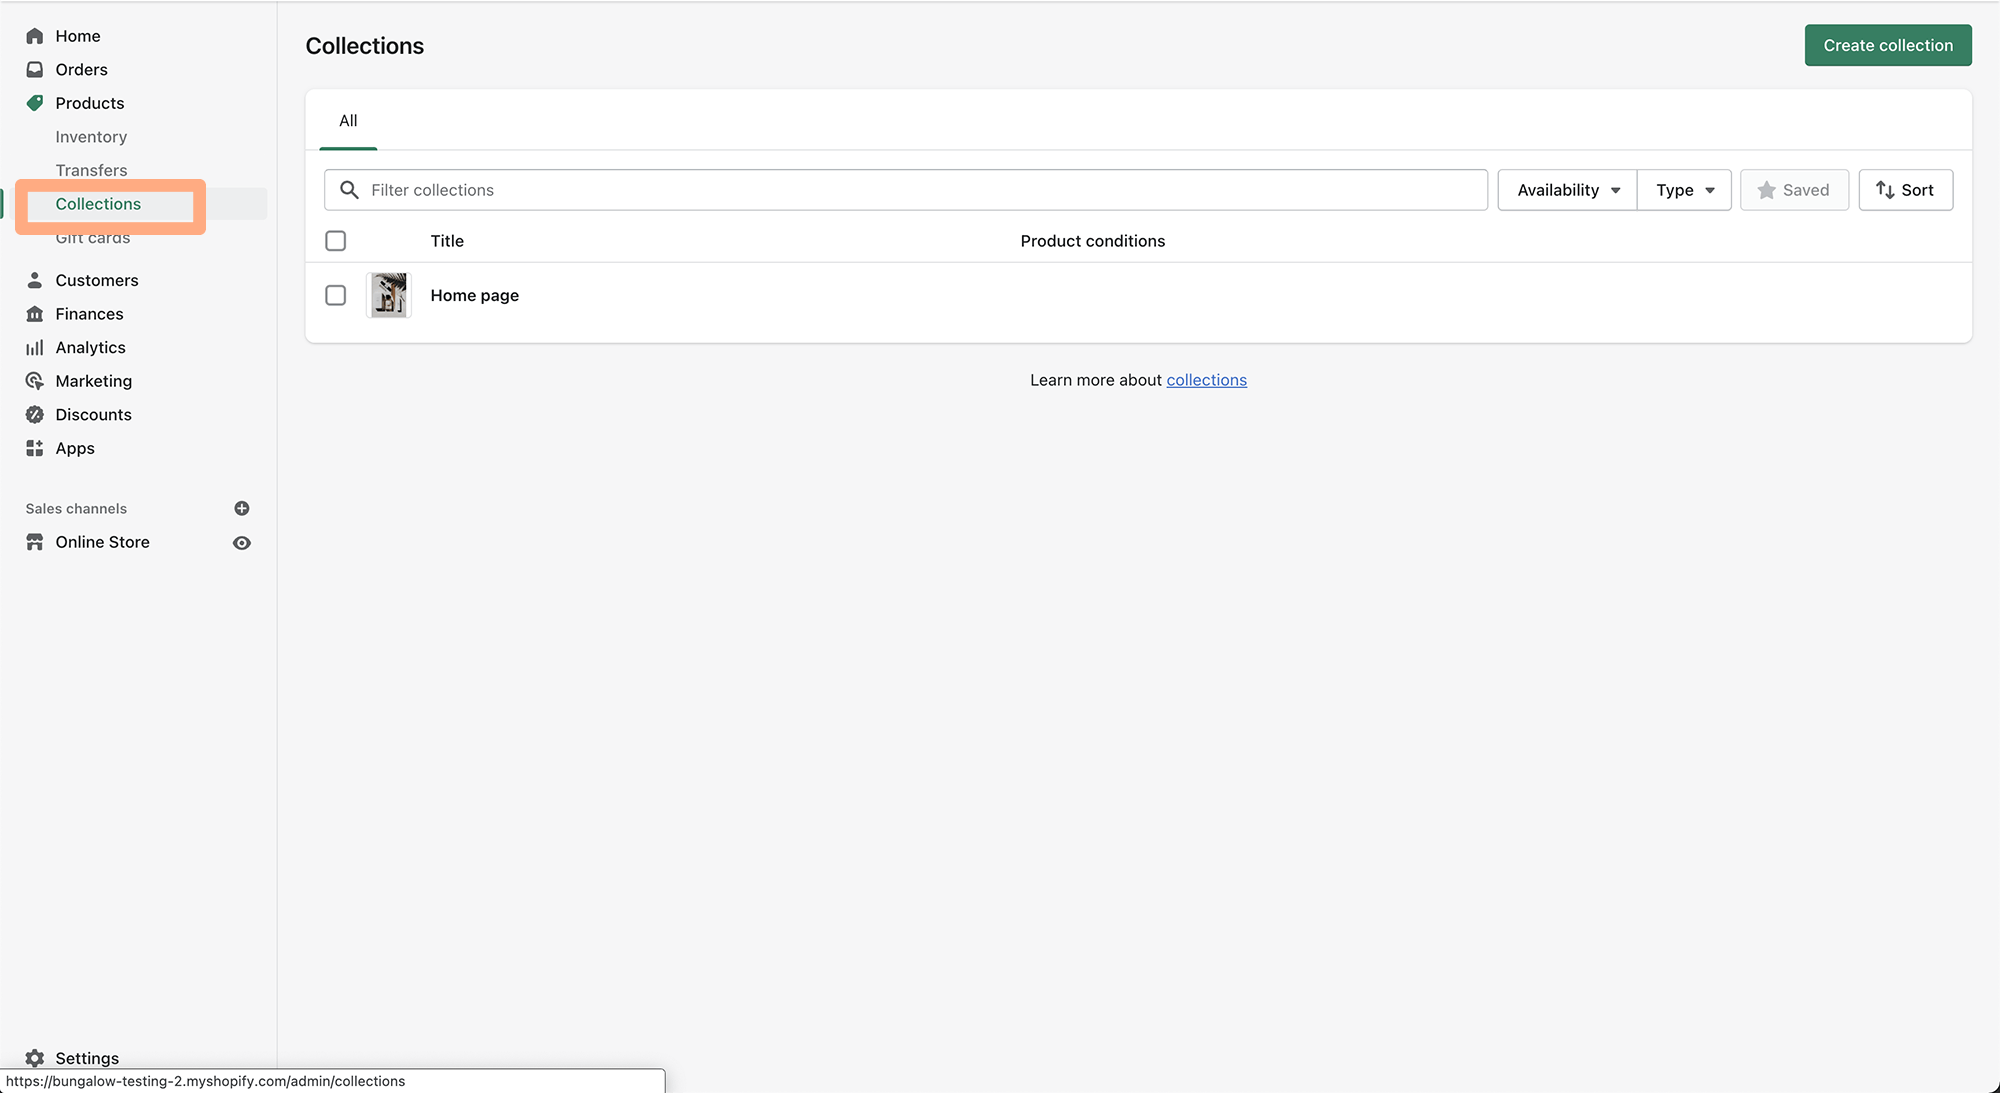Click the Marketing target icon

point(35,381)
